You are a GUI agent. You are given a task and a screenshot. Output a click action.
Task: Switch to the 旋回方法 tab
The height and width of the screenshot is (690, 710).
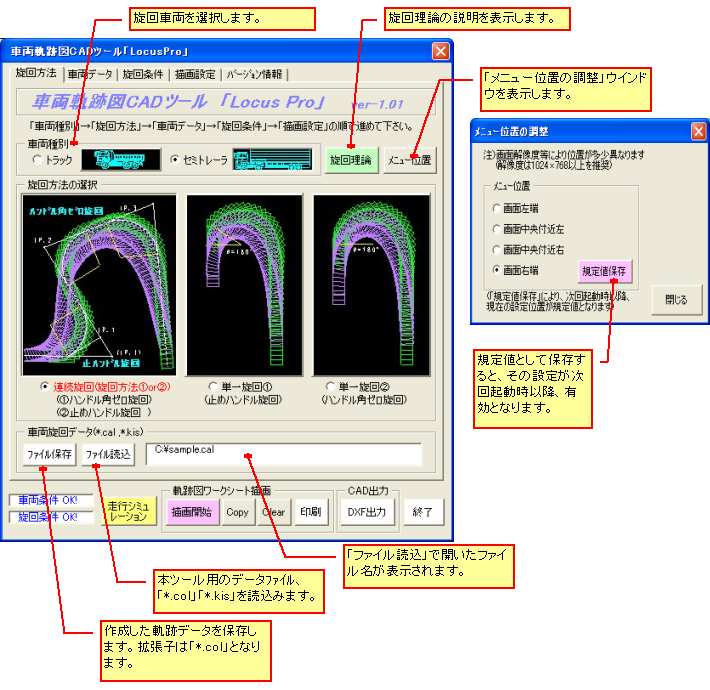(36, 73)
